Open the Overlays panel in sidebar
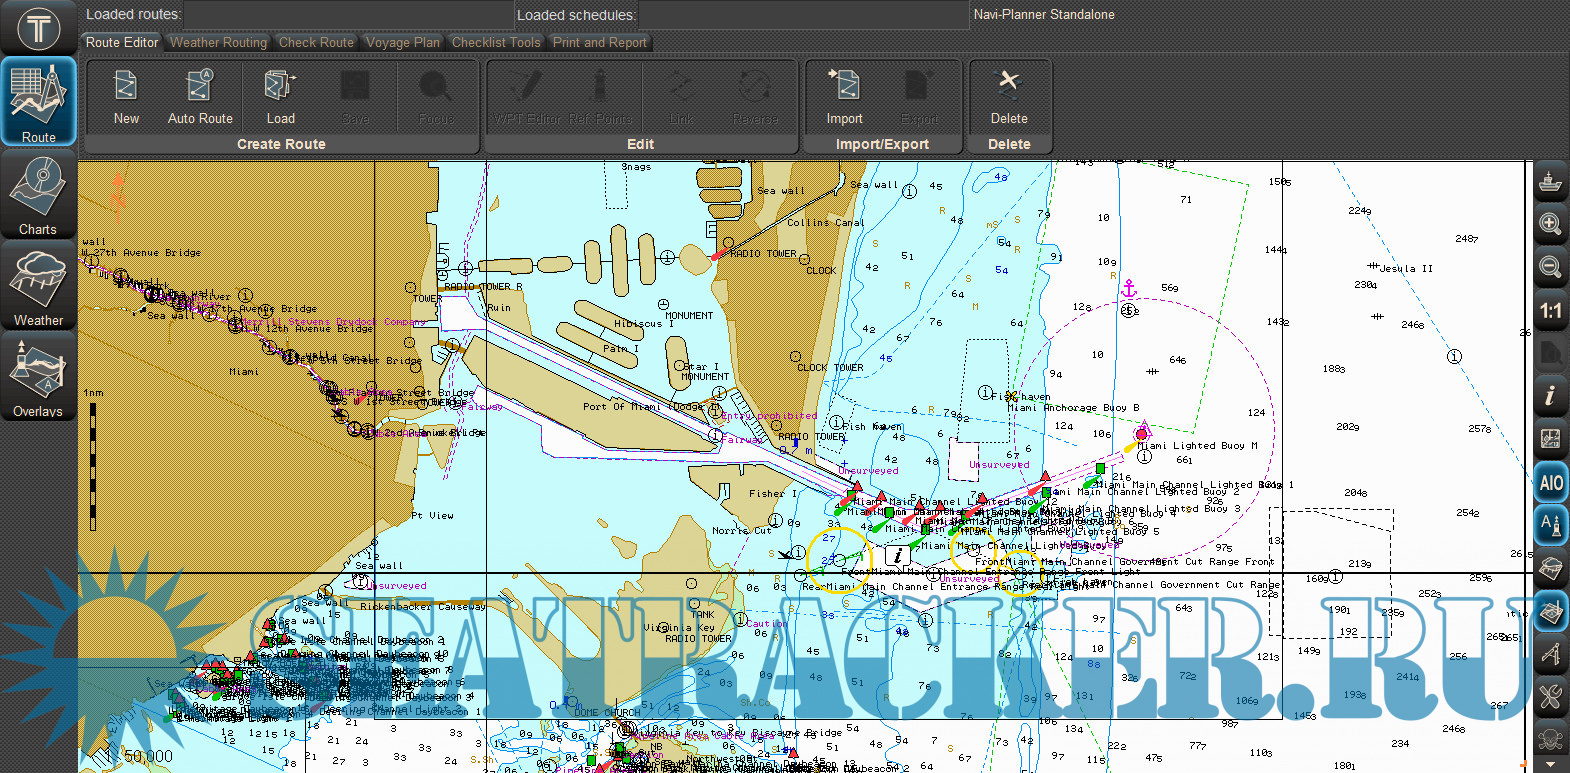Screen dimensions: 1570x773 click(38, 378)
